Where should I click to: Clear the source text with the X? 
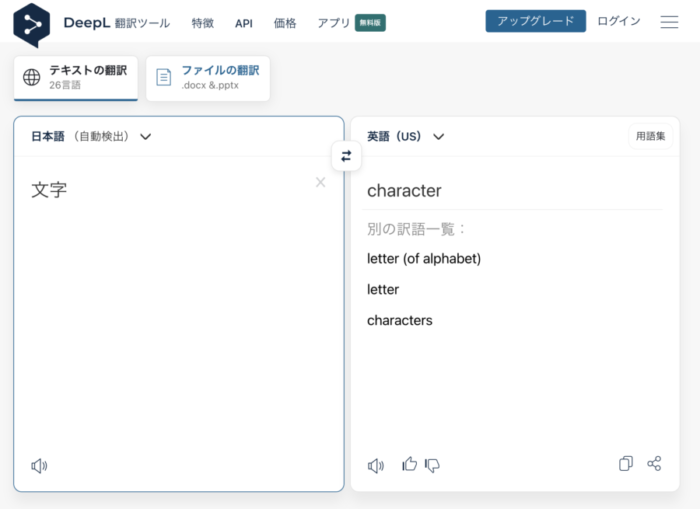pos(321,182)
